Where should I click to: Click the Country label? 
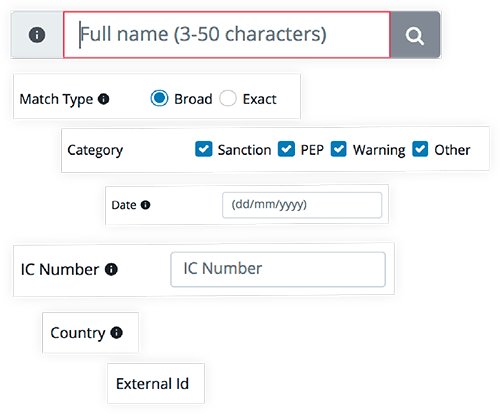click(x=78, y=333)
